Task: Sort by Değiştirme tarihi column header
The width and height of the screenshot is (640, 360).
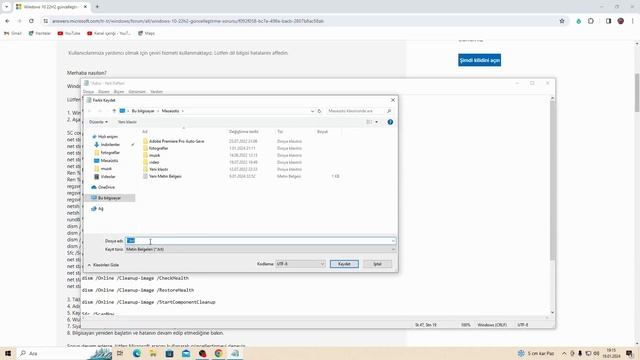Action: (244, 132)
